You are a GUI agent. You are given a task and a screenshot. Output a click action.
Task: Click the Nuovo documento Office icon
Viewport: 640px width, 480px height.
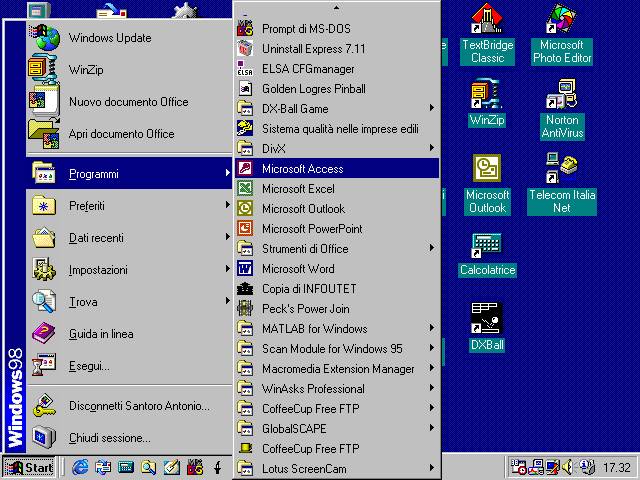click(x=44, y=100)
